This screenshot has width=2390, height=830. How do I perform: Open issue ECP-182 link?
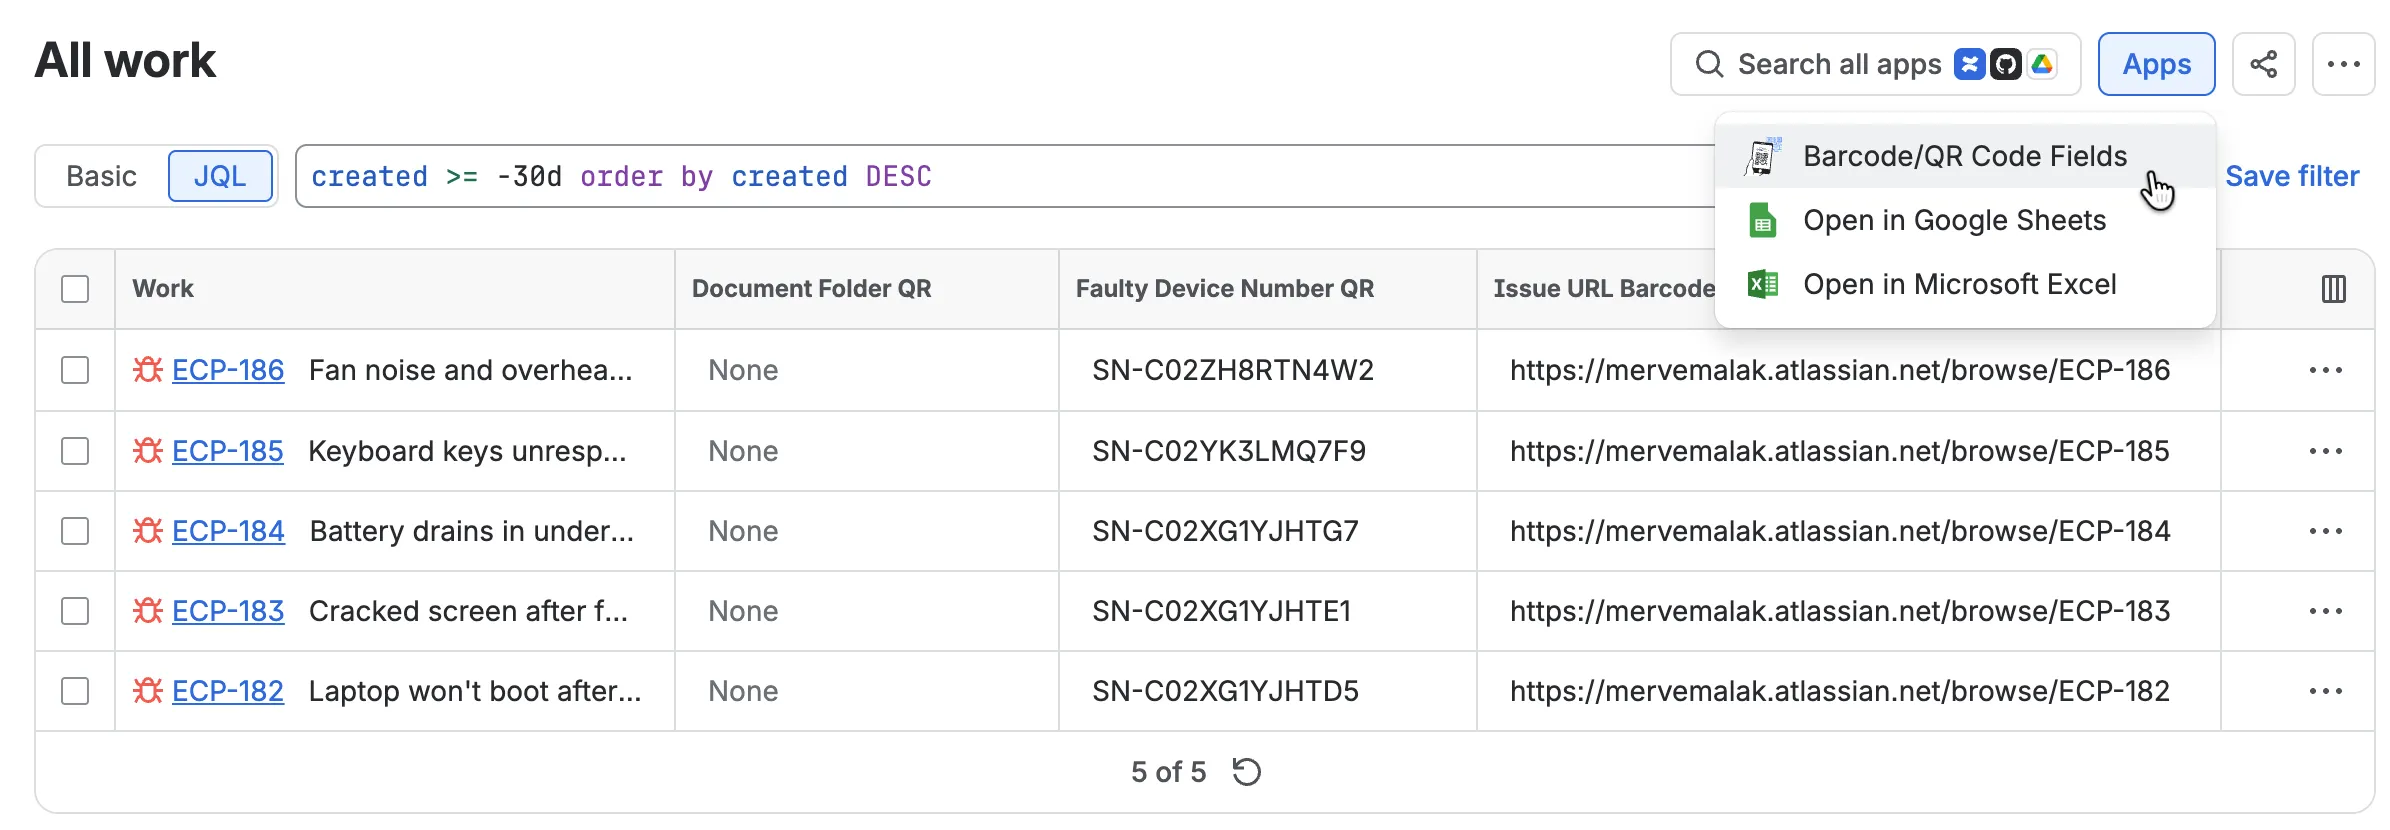pos(228,691)
